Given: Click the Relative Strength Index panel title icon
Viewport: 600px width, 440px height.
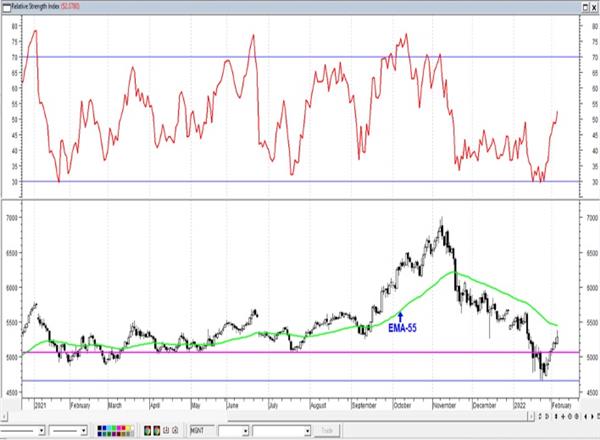Looking at the screenshot, I should click(6, 7).
